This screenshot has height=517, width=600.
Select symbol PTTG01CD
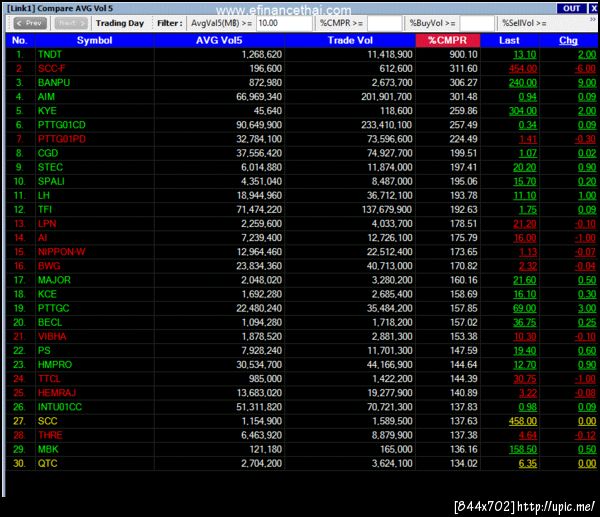[x=62, y=125]
